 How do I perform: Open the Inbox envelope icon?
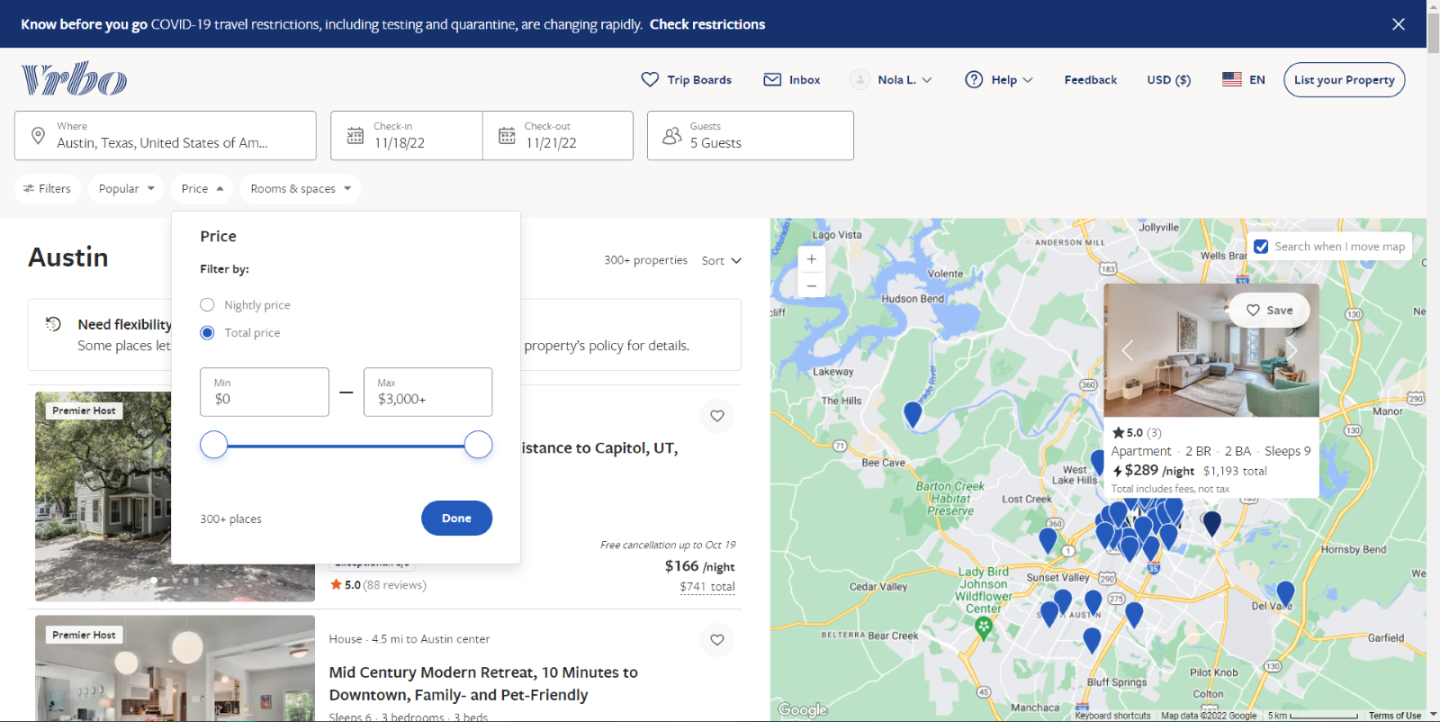pyautogui.click(x=772, y=80)
